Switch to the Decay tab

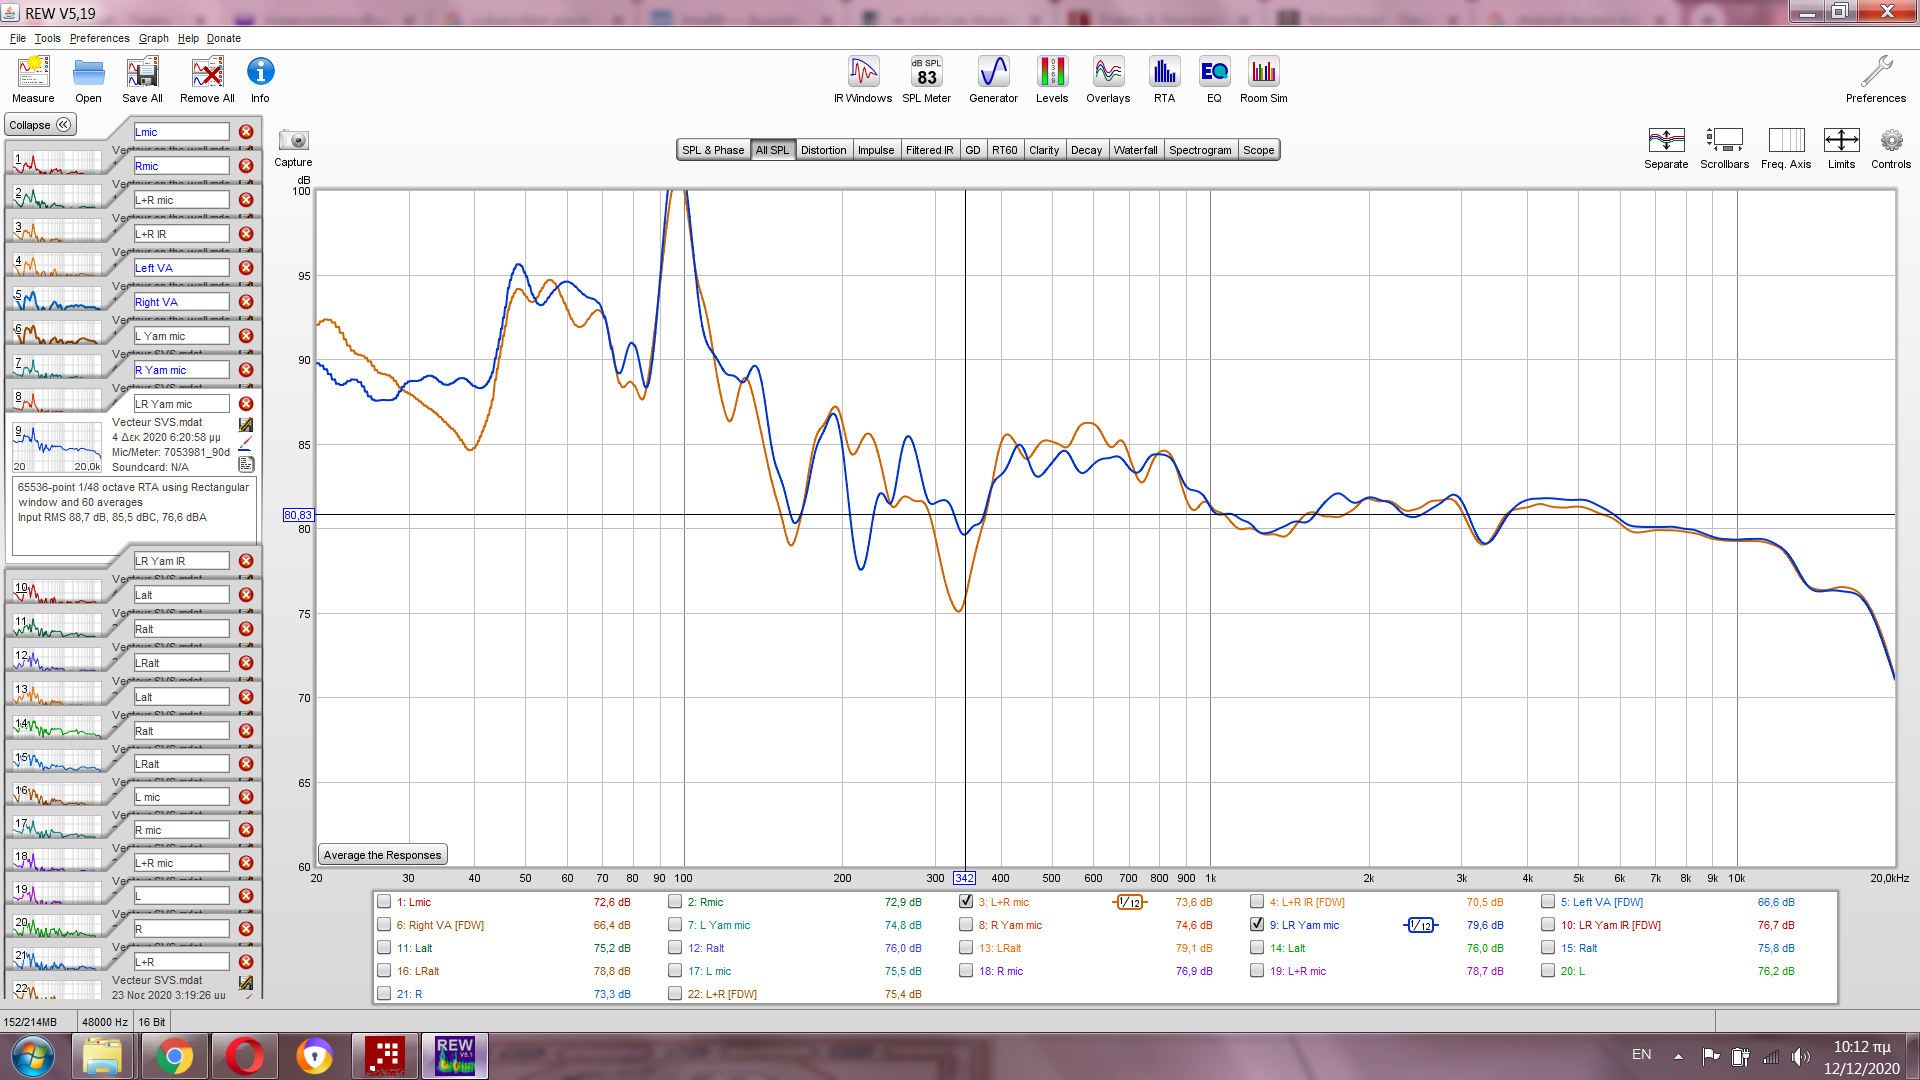point(1086,150)
